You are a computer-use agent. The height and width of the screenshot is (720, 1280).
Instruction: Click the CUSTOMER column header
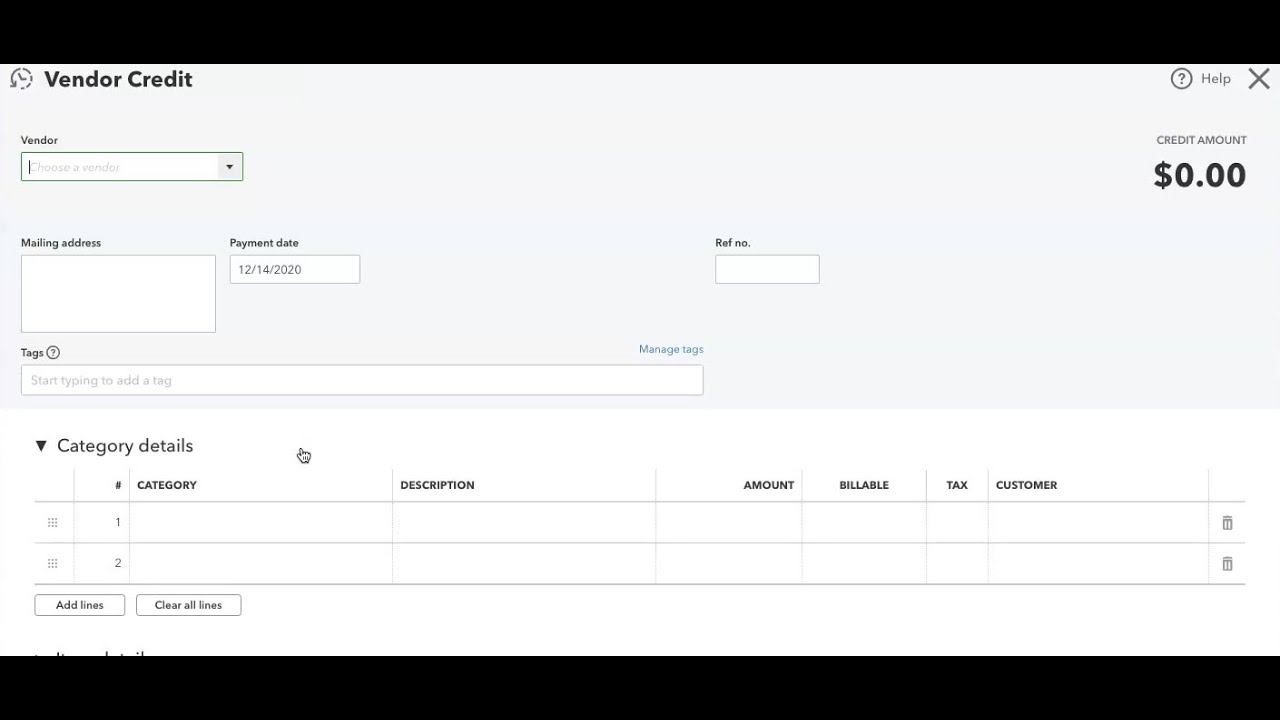click(x=1026, y=485)
